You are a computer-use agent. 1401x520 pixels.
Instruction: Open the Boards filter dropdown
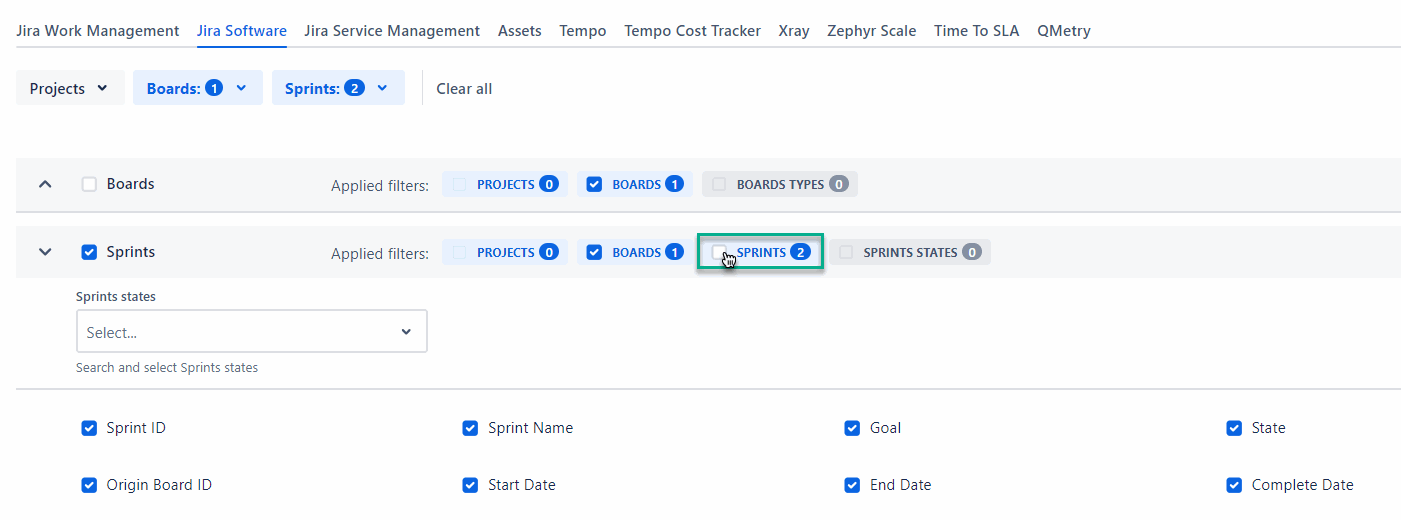click(197, 88)
